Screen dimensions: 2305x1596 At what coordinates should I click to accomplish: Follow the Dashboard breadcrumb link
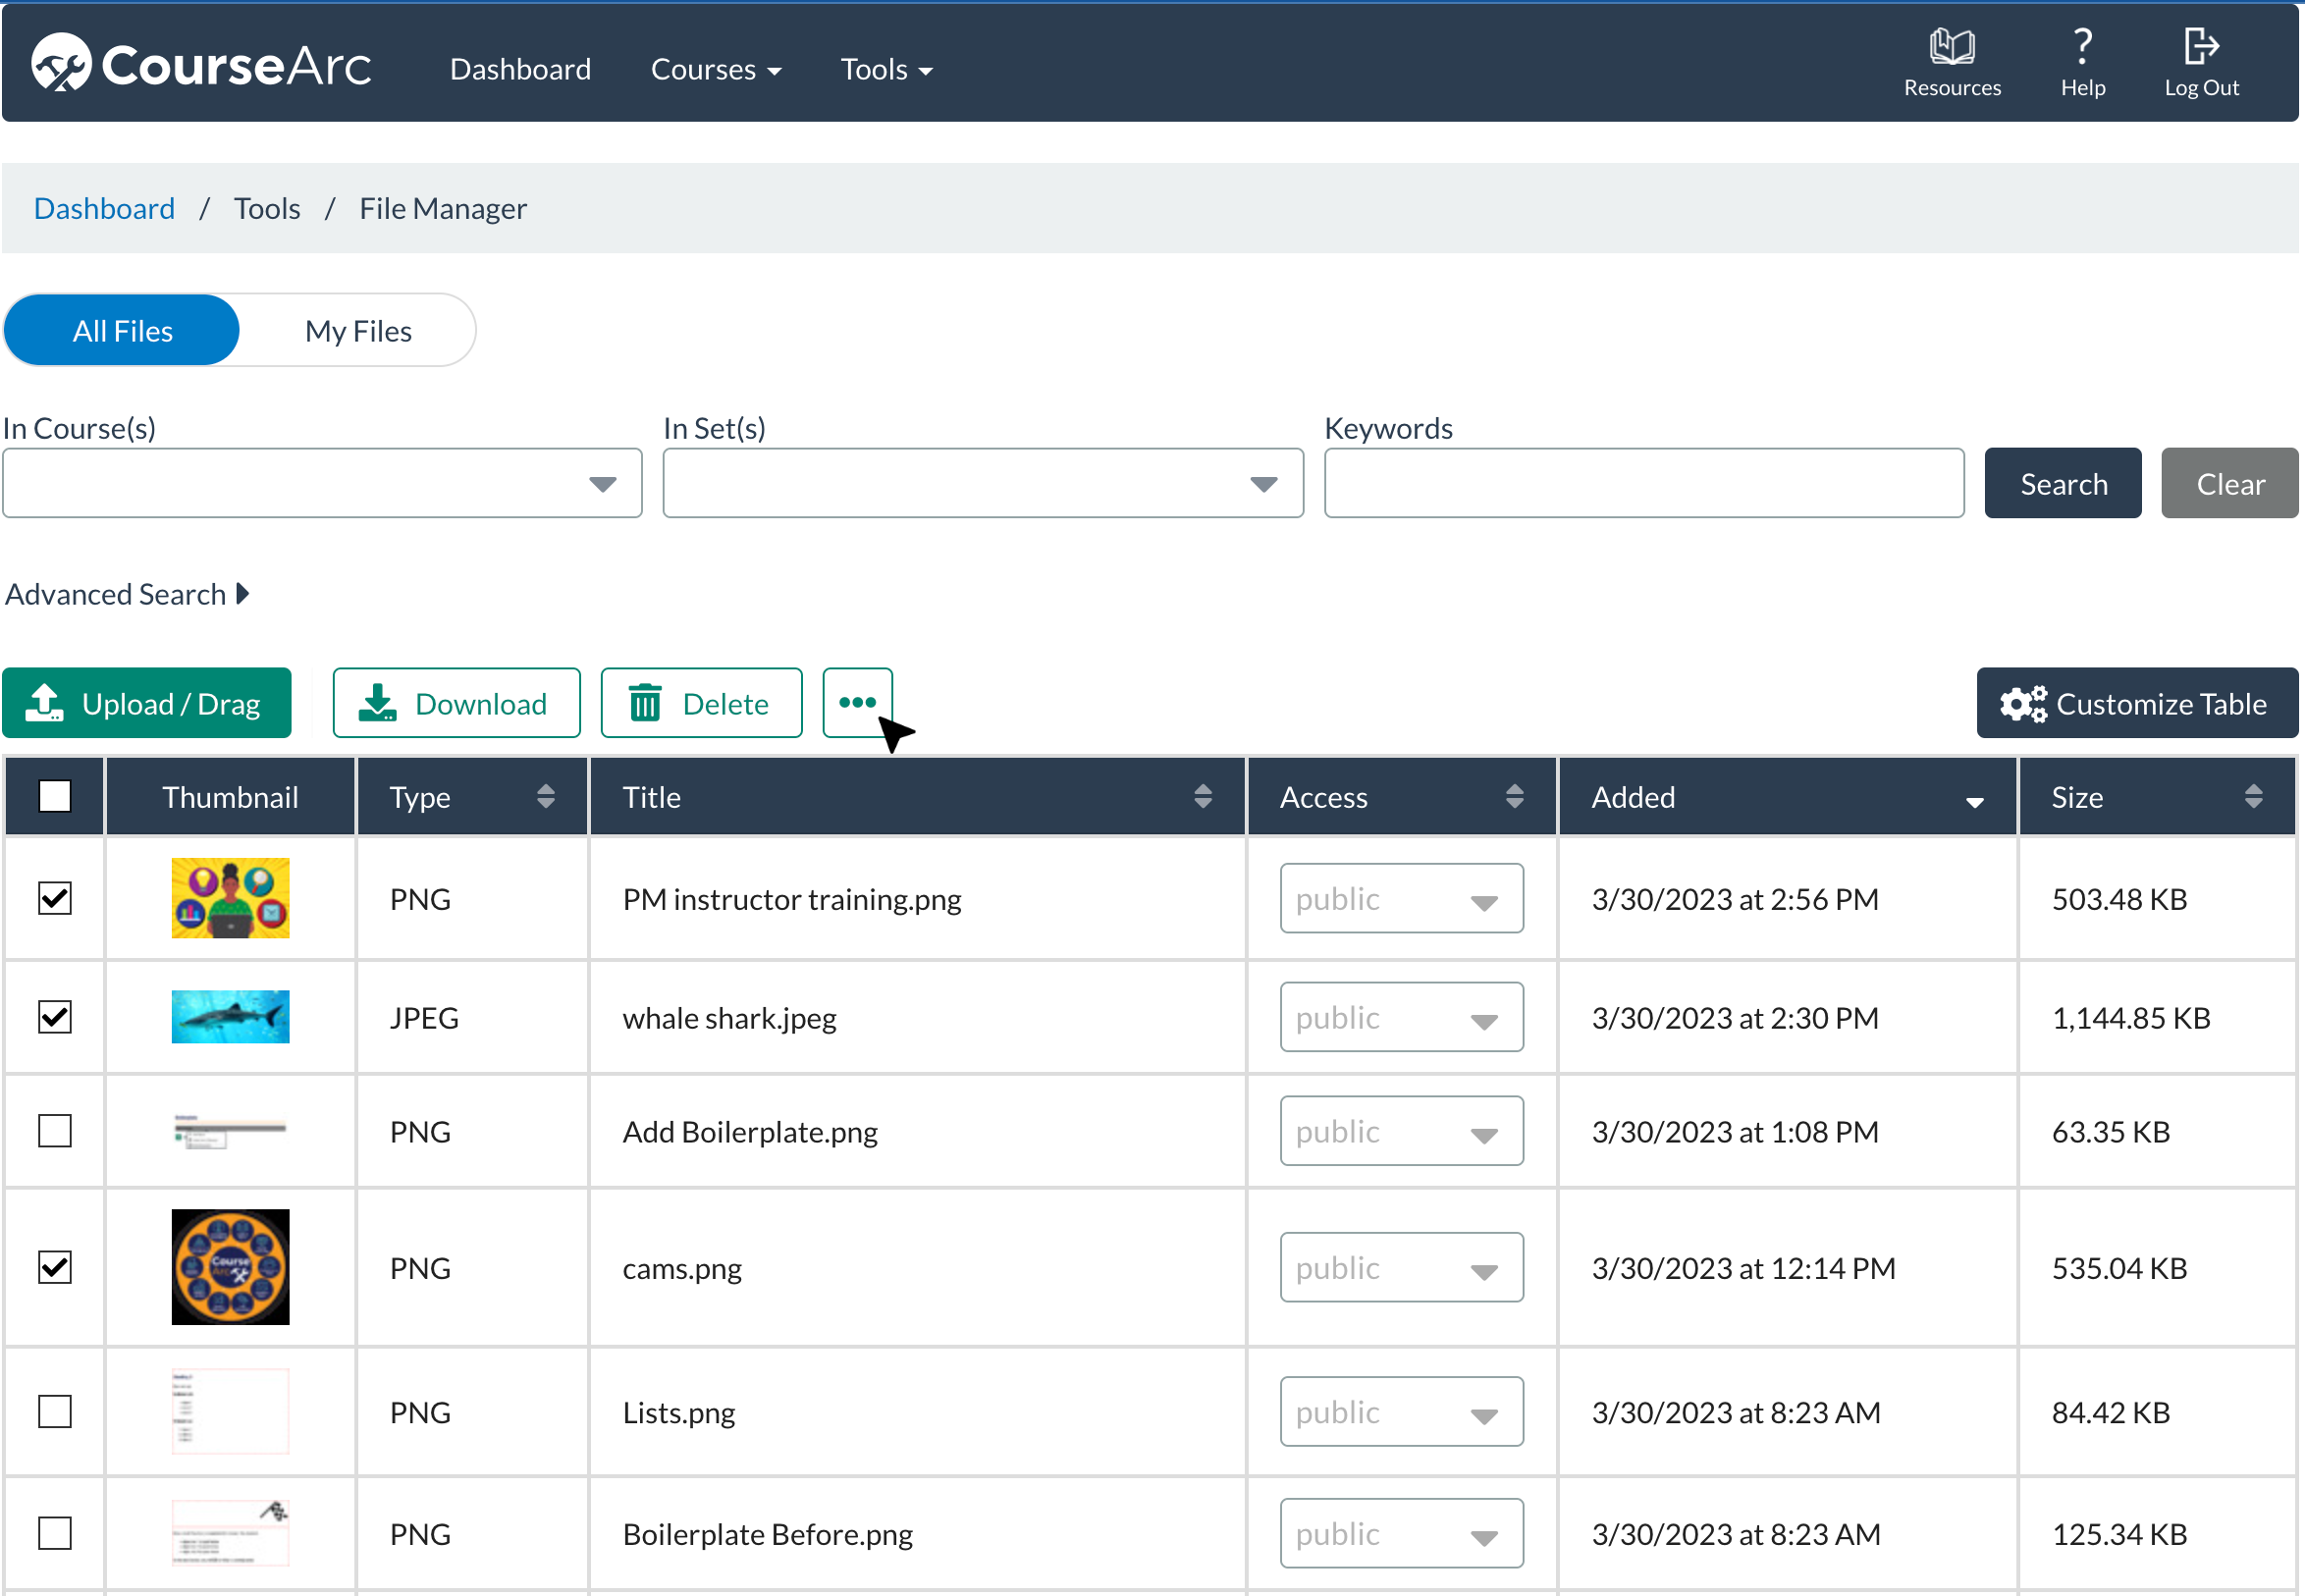[x=104, y=209]
